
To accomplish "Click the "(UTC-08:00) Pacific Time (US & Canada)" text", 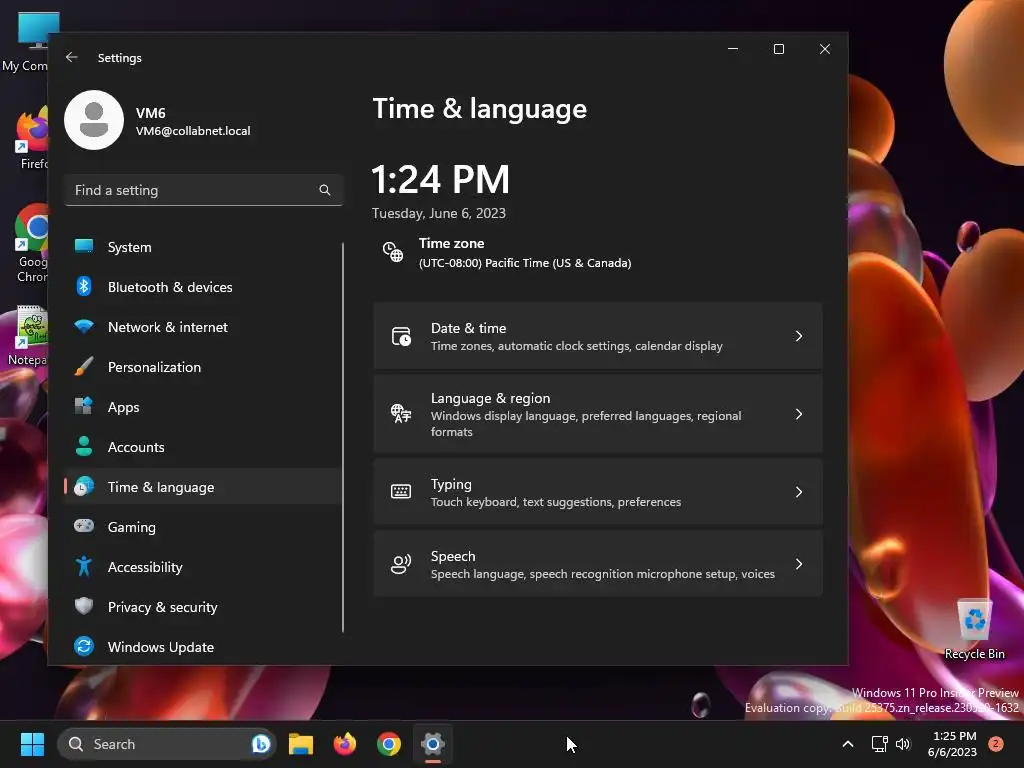I will click(525, 263).
